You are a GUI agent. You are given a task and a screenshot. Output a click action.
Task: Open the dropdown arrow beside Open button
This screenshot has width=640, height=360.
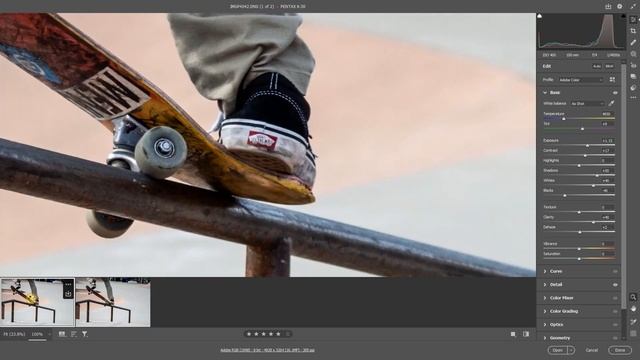[x=571, y=350]
